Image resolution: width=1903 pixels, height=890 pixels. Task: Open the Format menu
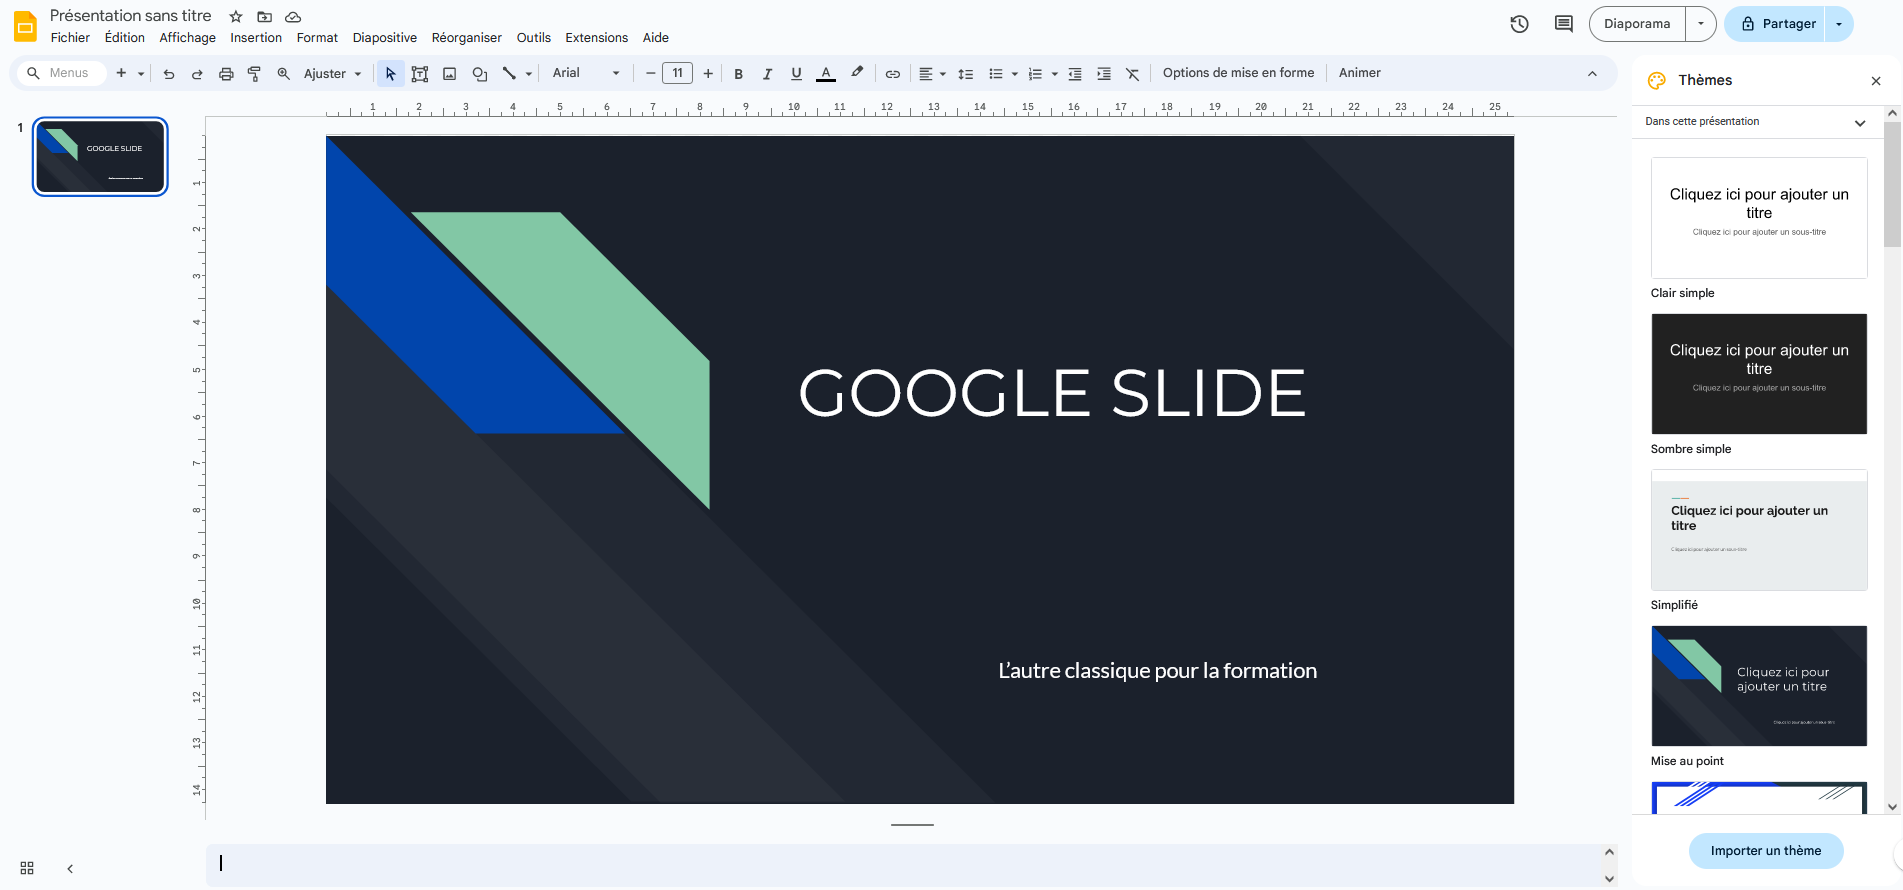point(317,38)
